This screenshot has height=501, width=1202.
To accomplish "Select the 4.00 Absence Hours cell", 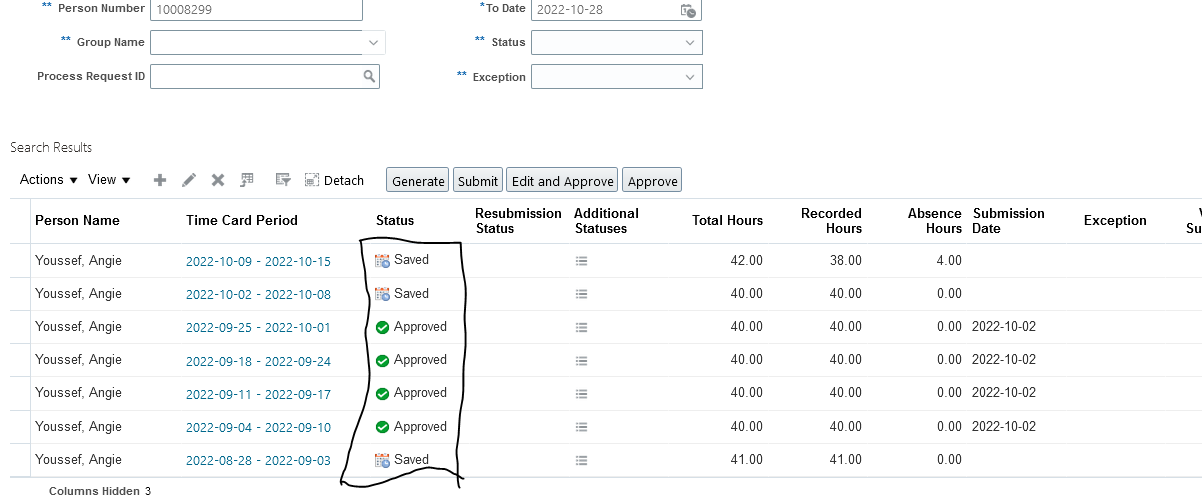I will tap(949, 260).
